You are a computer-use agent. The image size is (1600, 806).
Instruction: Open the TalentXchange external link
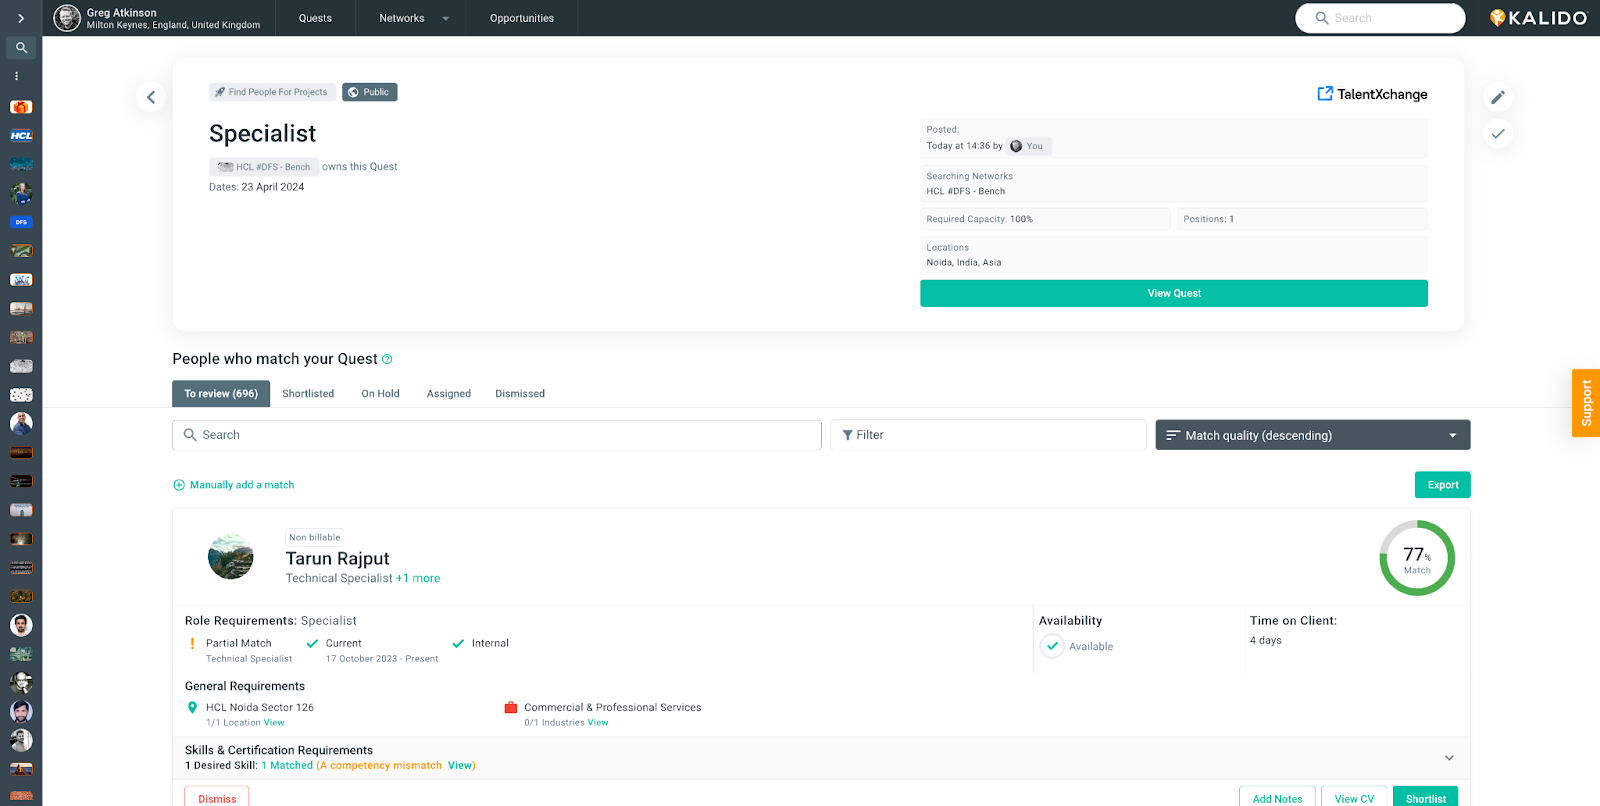point(1372,94)
